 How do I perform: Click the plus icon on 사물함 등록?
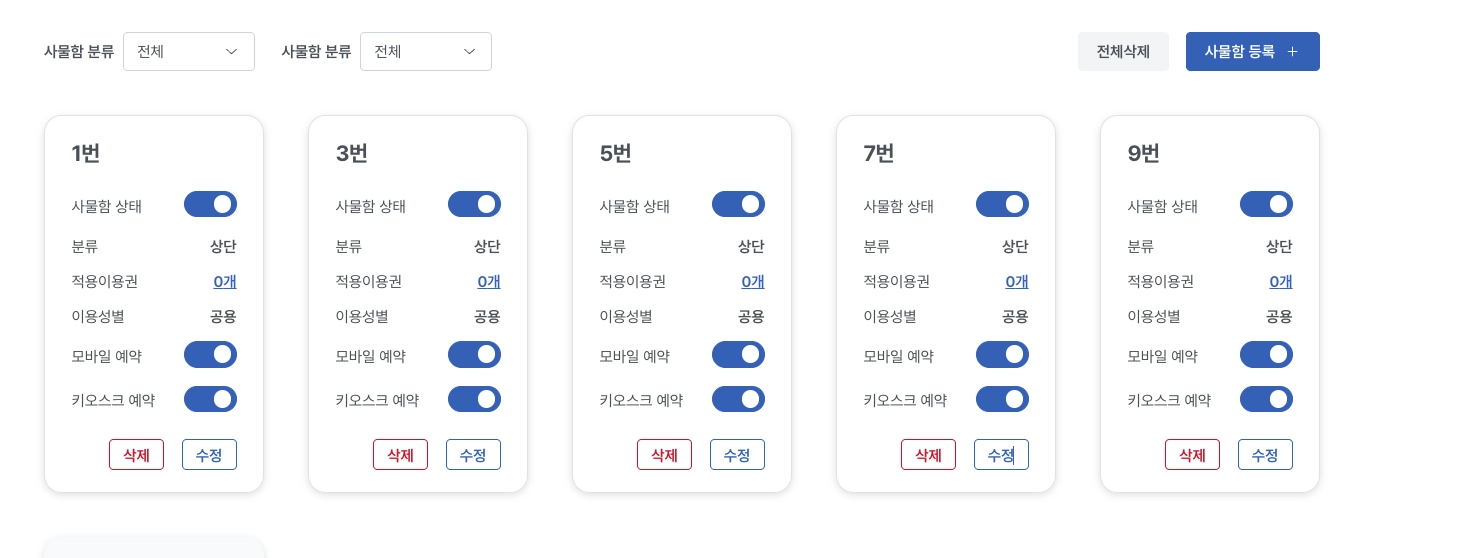(1292, 52)
